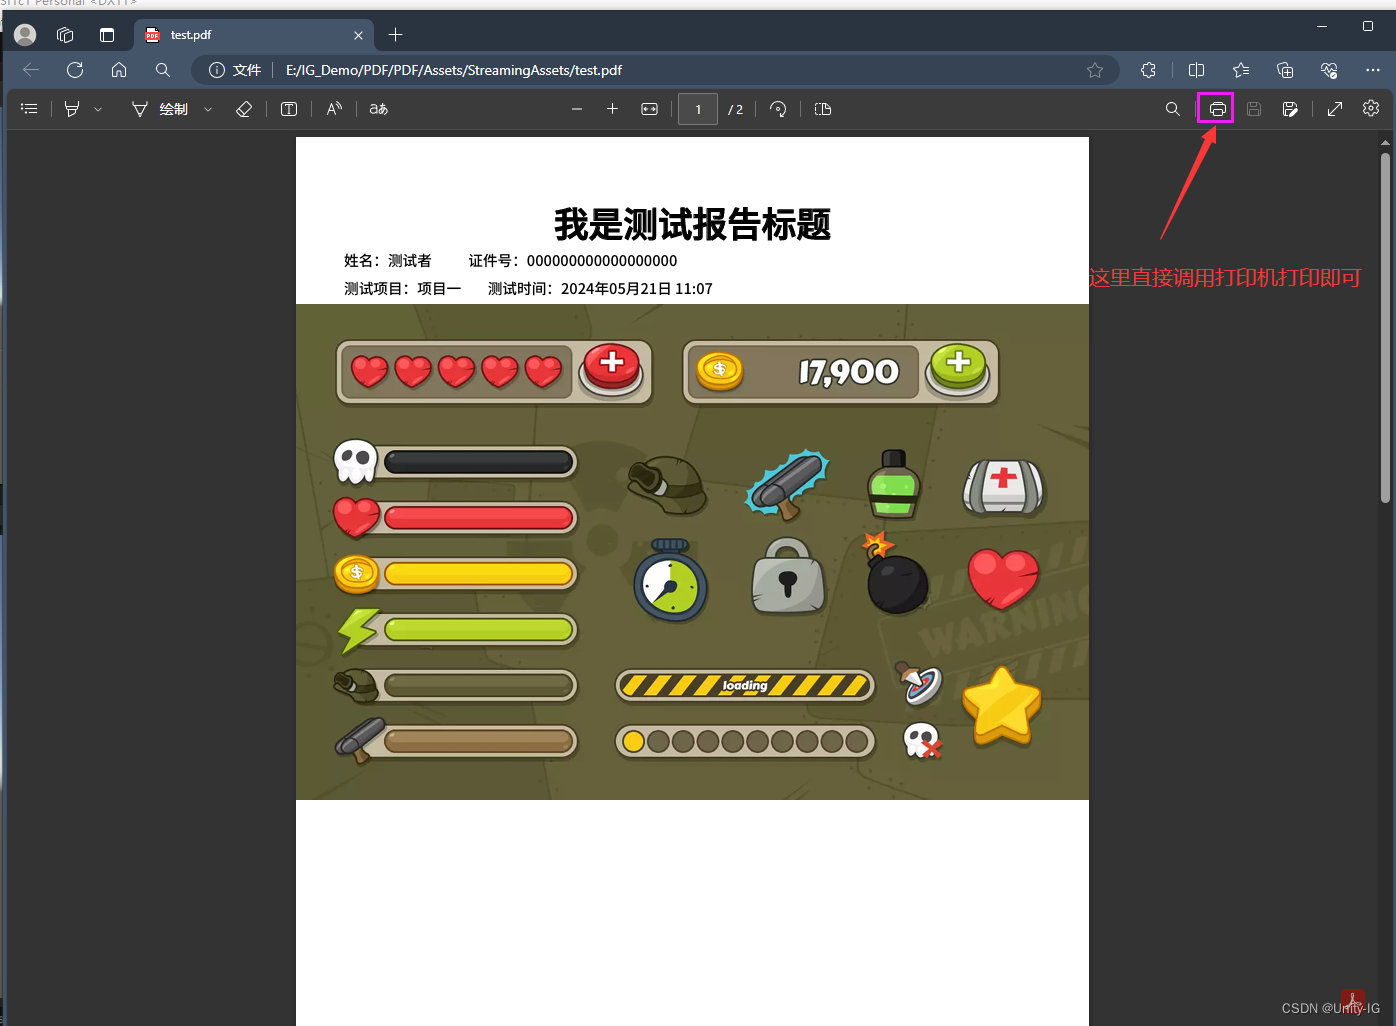1396x1026 pixels.
Task: Open the Translate tool
Action: [x=379, y=109]
